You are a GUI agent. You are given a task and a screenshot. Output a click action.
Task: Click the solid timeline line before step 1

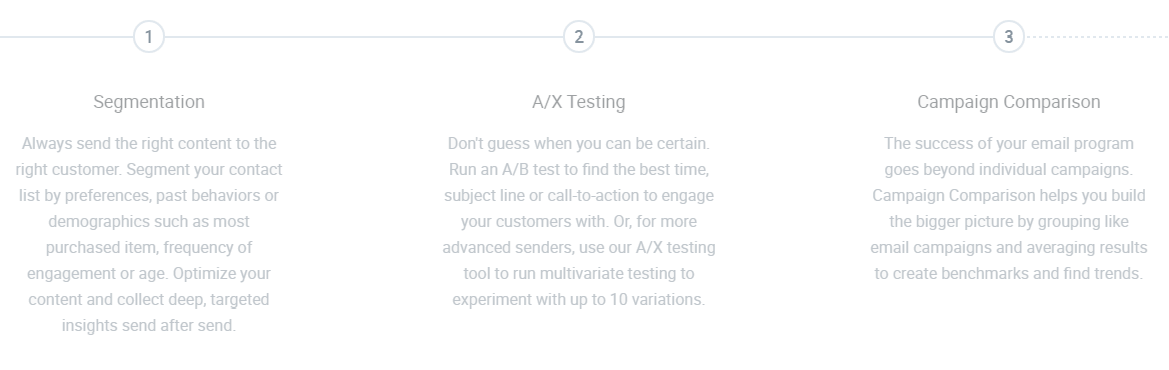[66, 37]
